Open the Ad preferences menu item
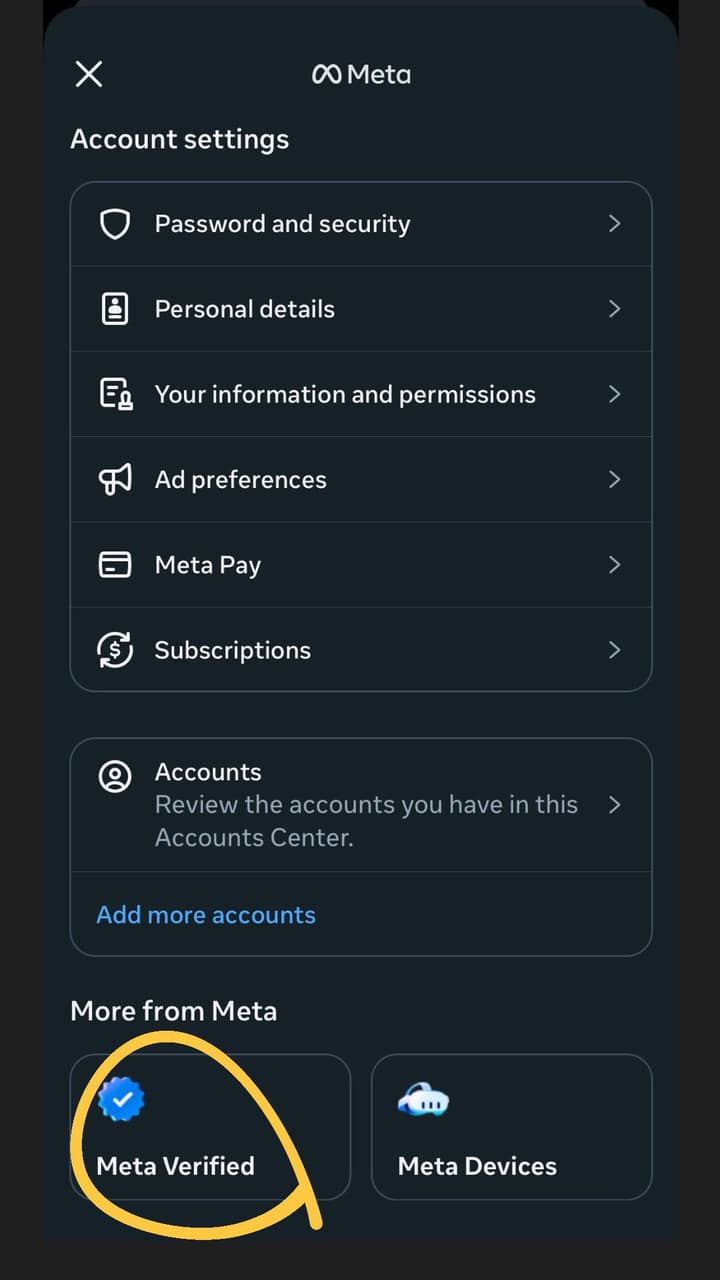Viewport: 720px width, 1280px height. coord(361,480)
